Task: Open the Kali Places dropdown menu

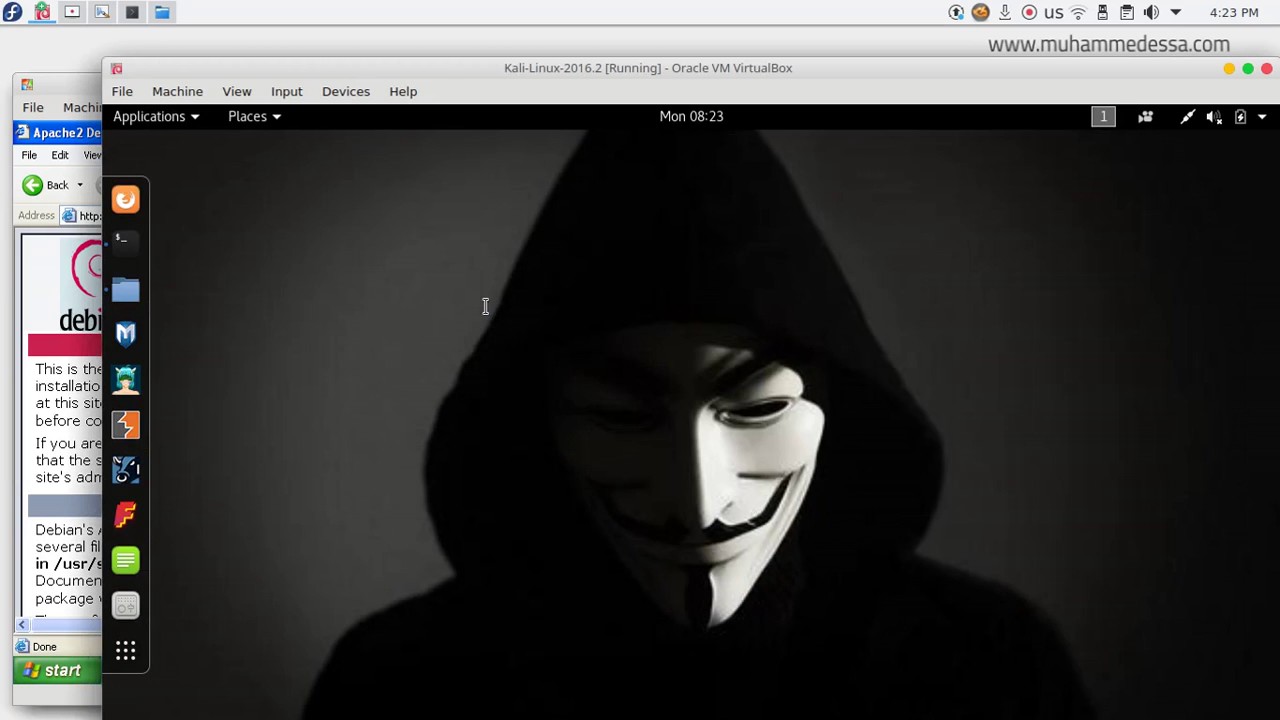Action: coord(254,116)
